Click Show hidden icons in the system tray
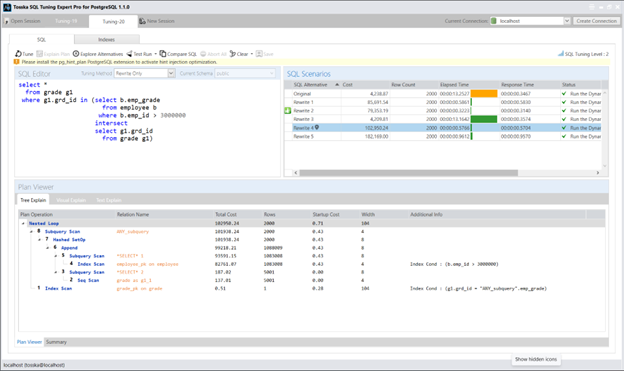 click(536, 359)
